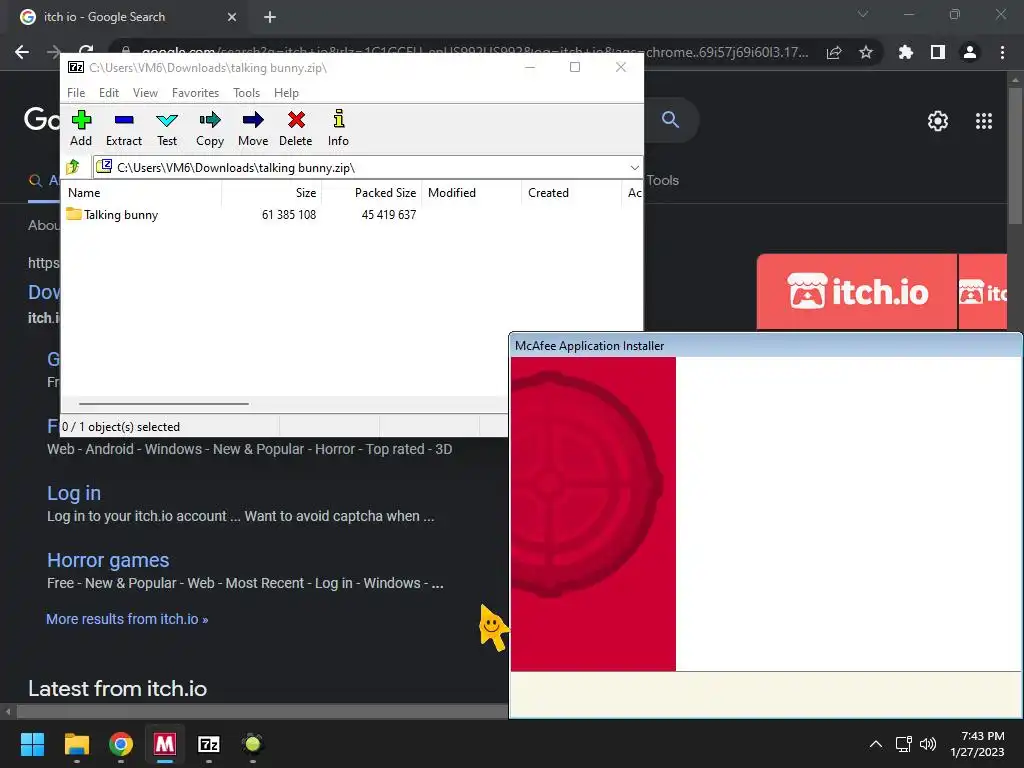Open the View menu in 7-Zip

145,93
